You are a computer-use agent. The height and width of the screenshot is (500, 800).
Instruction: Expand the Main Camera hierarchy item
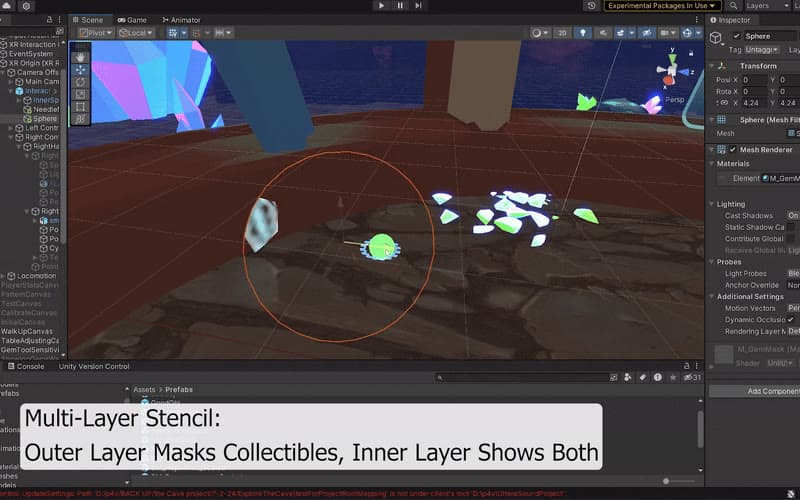[11, 82]
